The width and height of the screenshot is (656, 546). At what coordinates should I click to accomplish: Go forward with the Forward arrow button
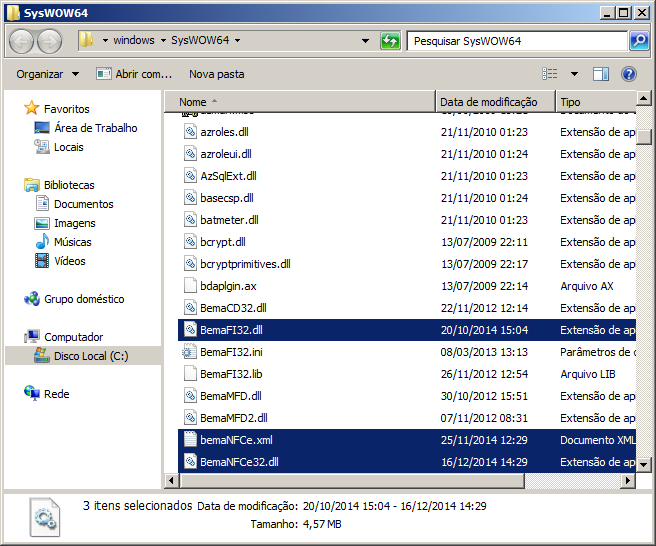click(50, 41)
